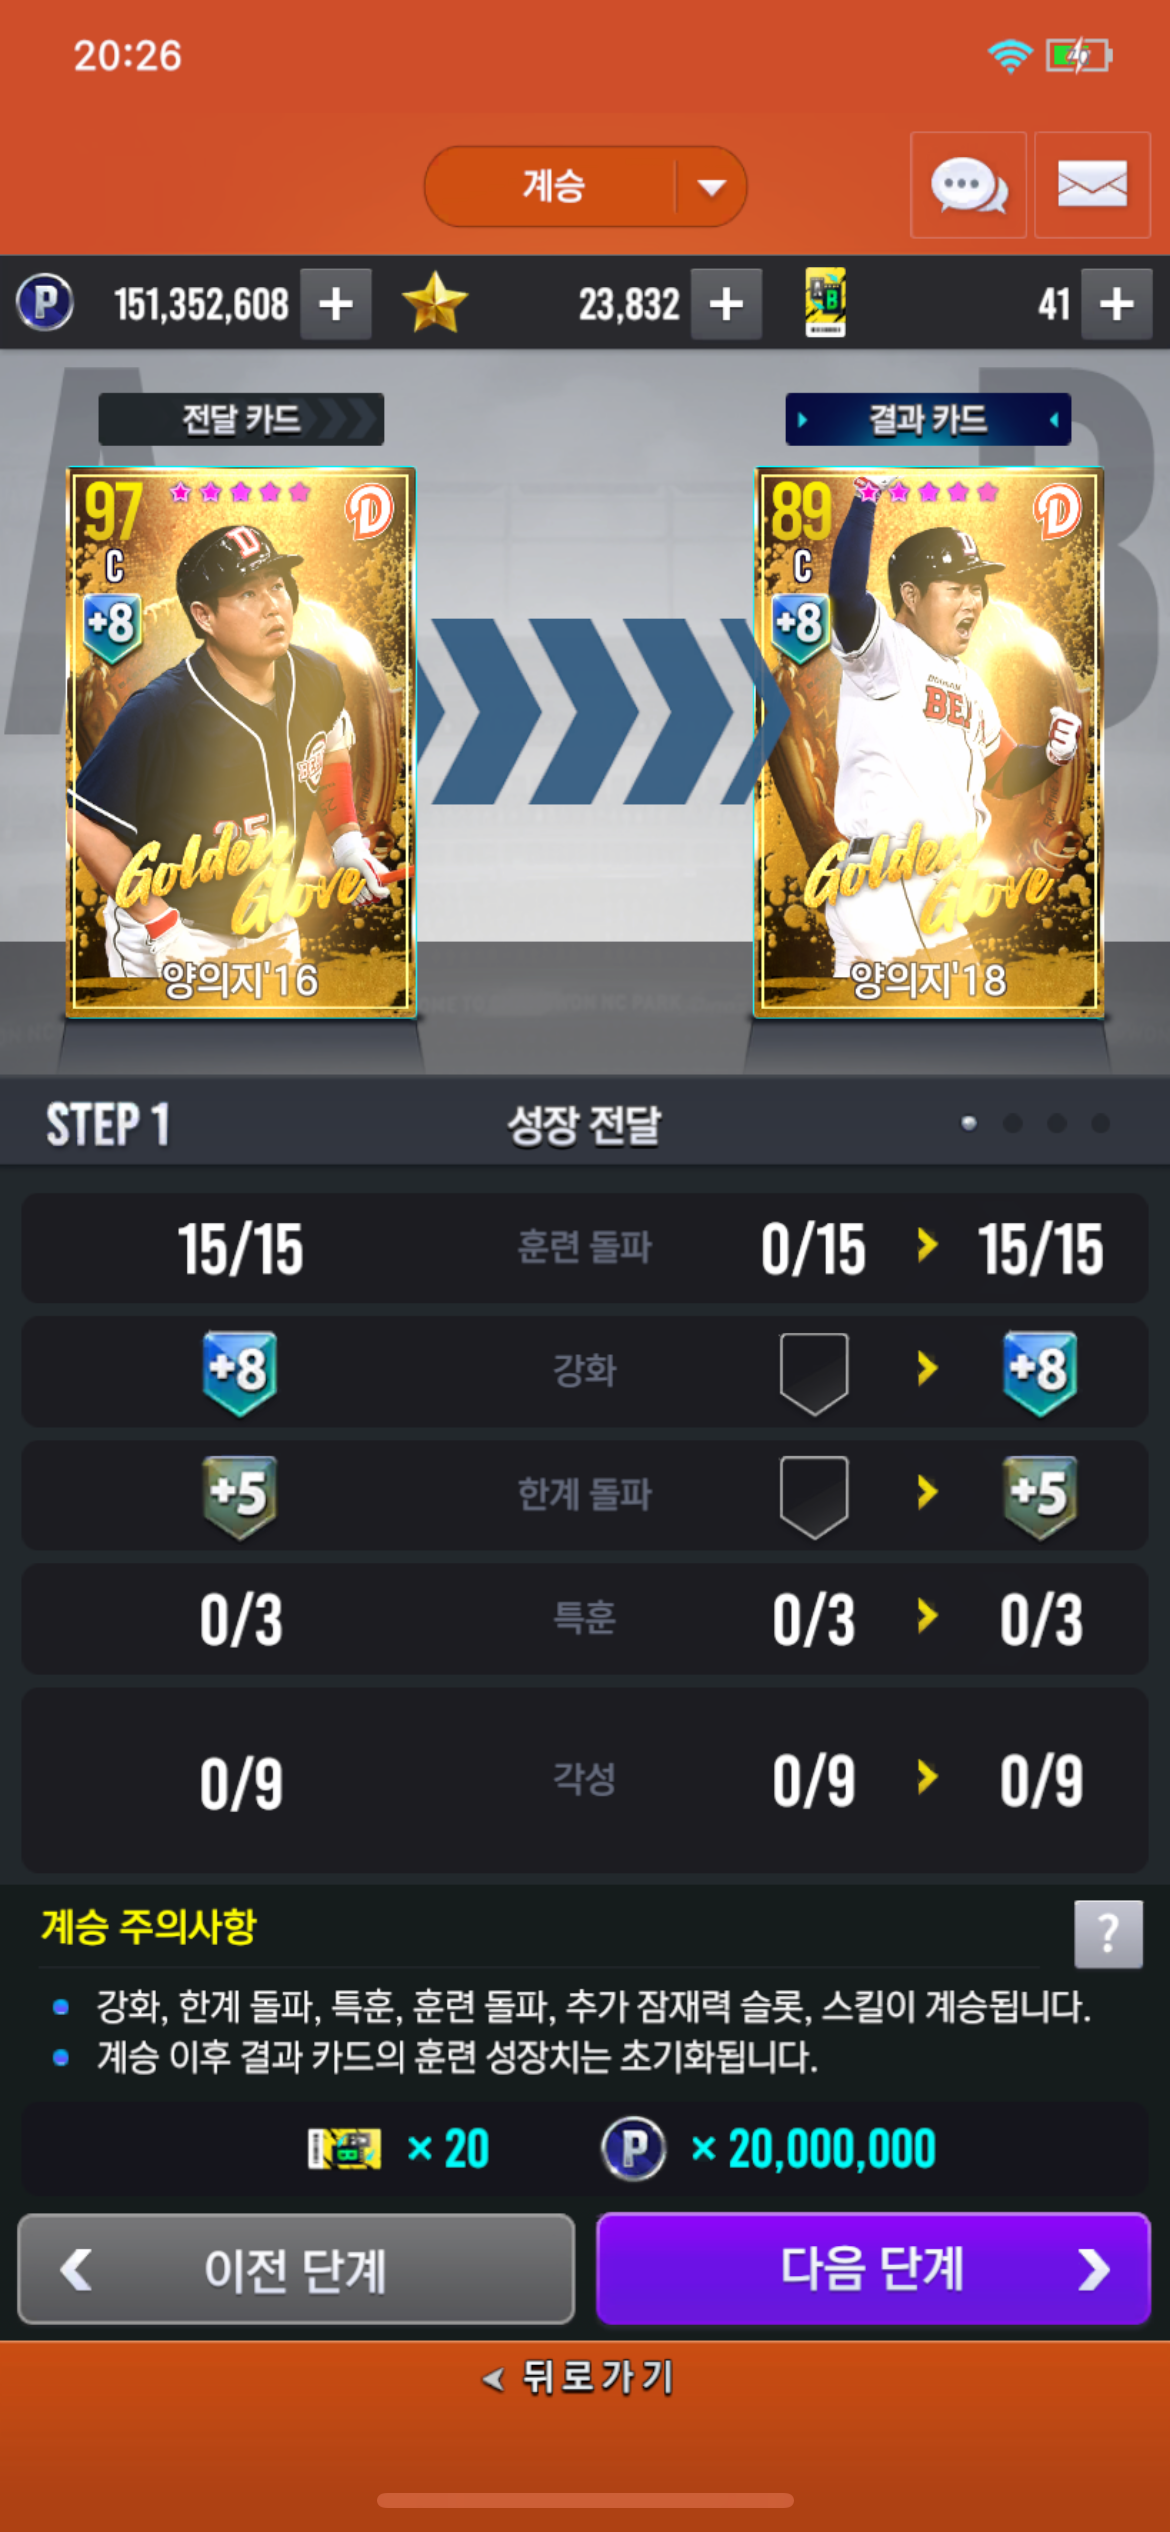Image resolution: width=1170 pixels, height=2532 pixels.
Task: Add more stars with plus button
Action: (x=727, y=303)
